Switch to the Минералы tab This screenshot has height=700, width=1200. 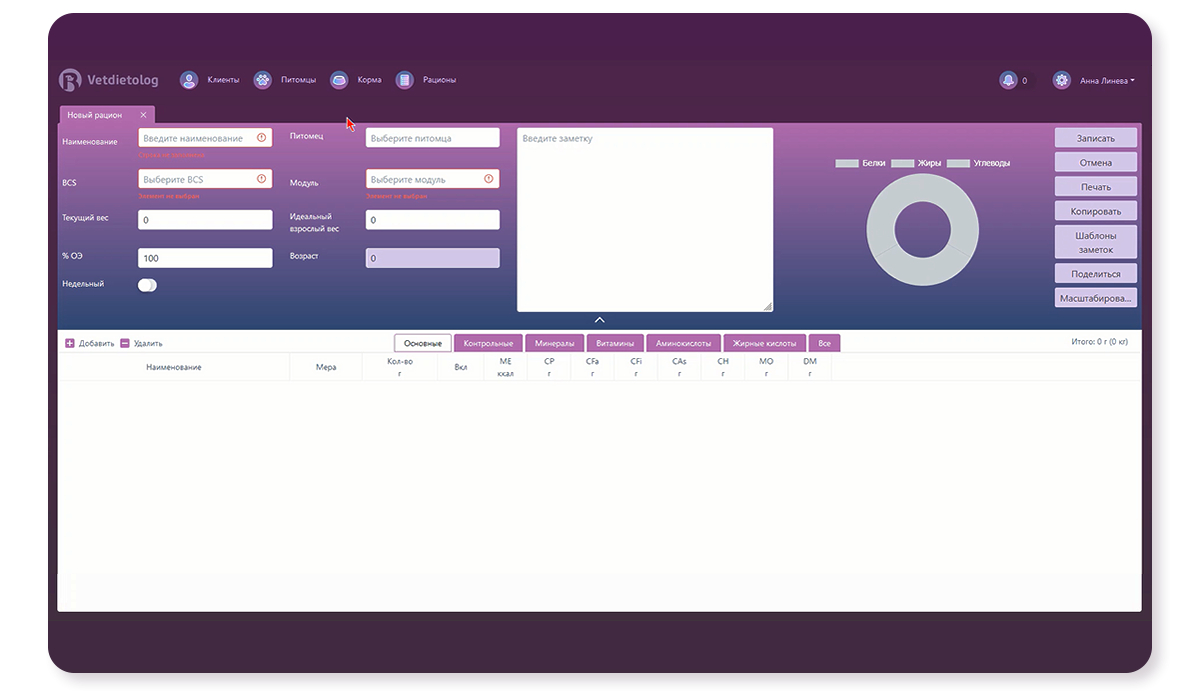[x=554, y=343]
